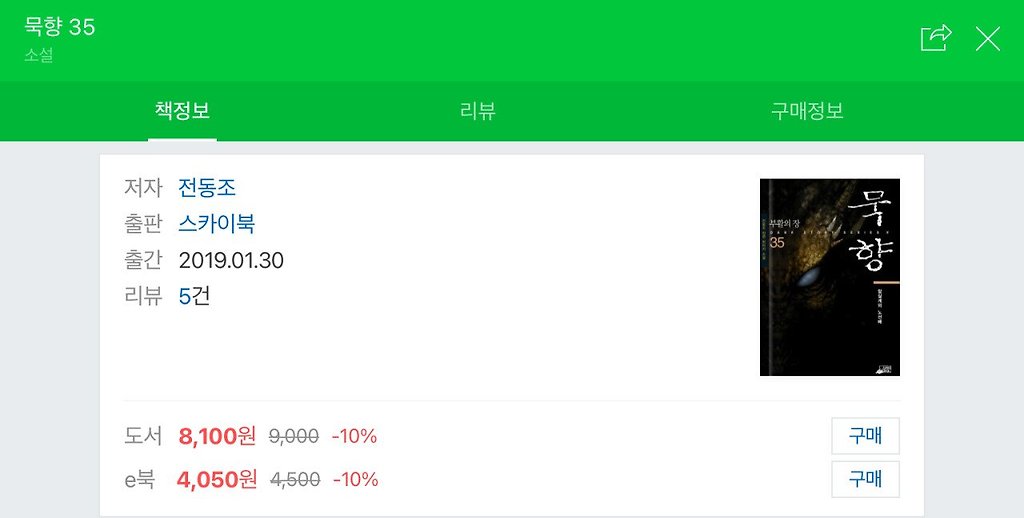Close the book info panel
This screenshot has width=1024, height=518.
[x=987, y=39]
